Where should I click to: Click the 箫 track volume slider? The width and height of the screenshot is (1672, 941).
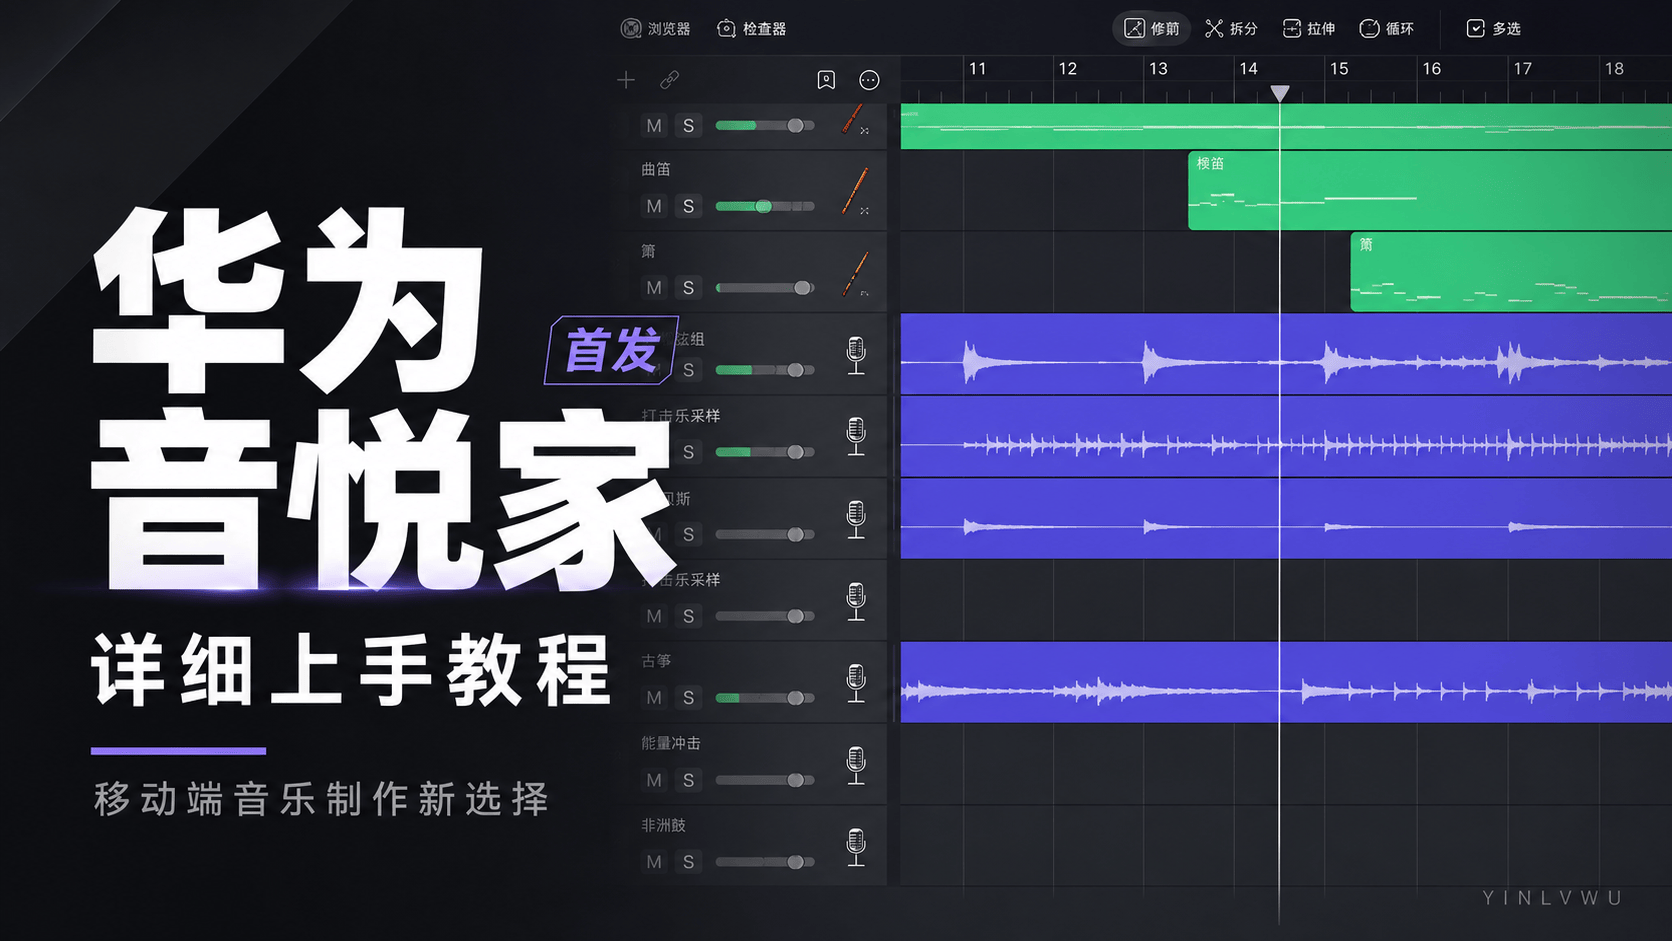coord(765,288)
